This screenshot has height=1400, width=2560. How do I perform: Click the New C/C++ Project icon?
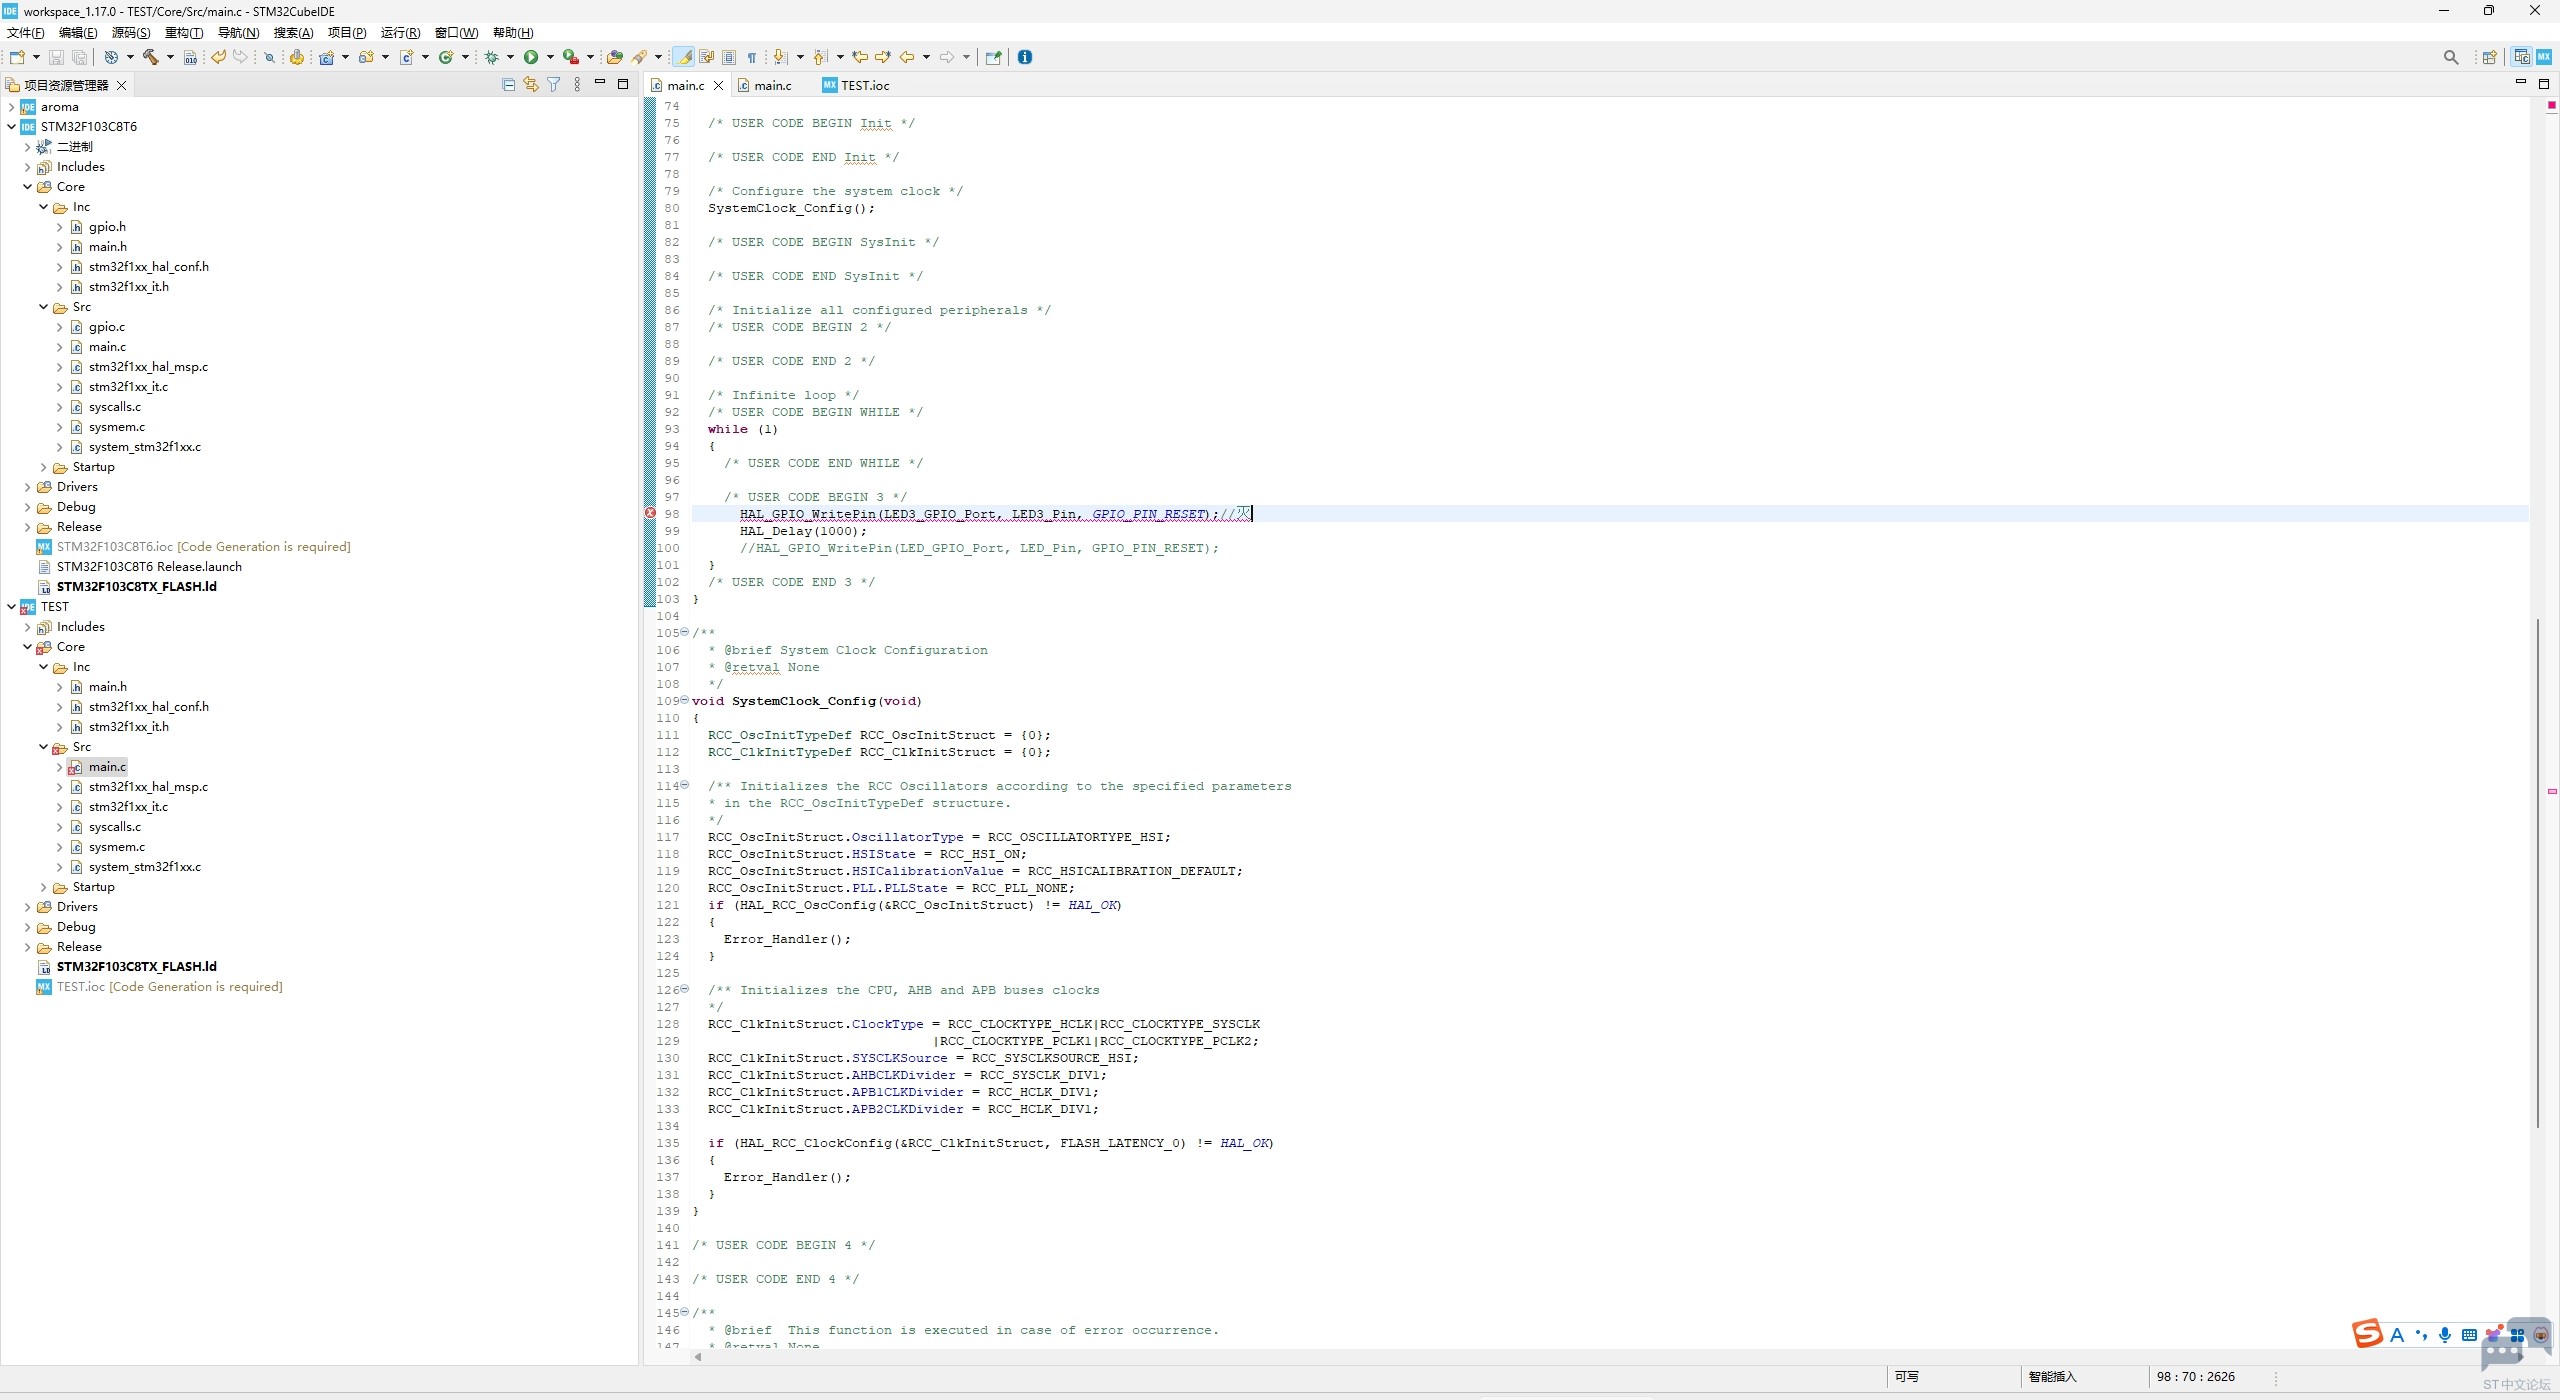[326, 57]
